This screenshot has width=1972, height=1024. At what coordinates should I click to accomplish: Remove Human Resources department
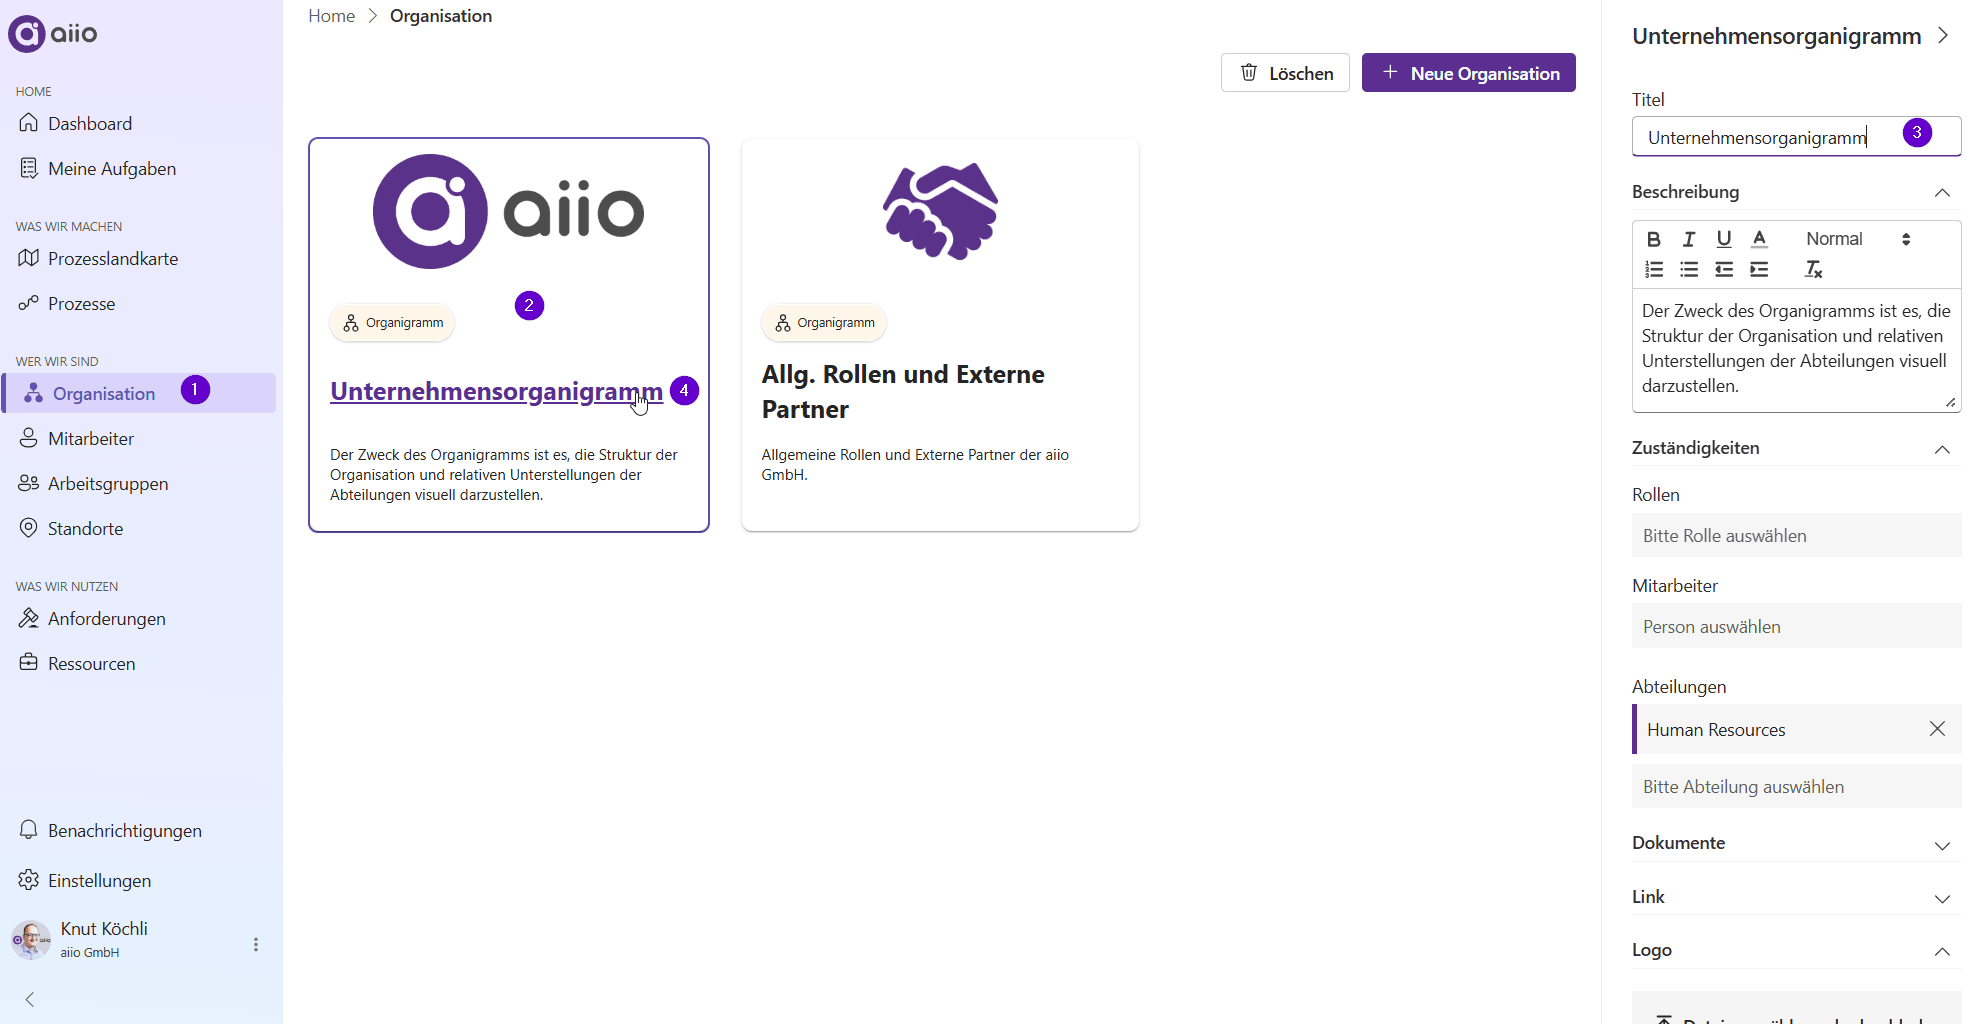click(1937, 729)
